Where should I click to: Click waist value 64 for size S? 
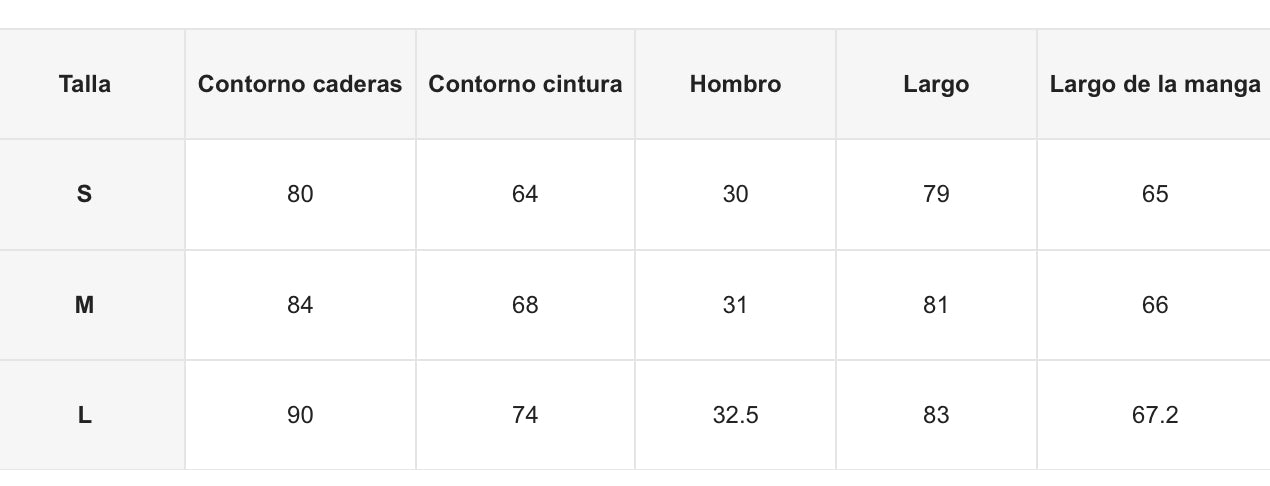tap(525, 194)
